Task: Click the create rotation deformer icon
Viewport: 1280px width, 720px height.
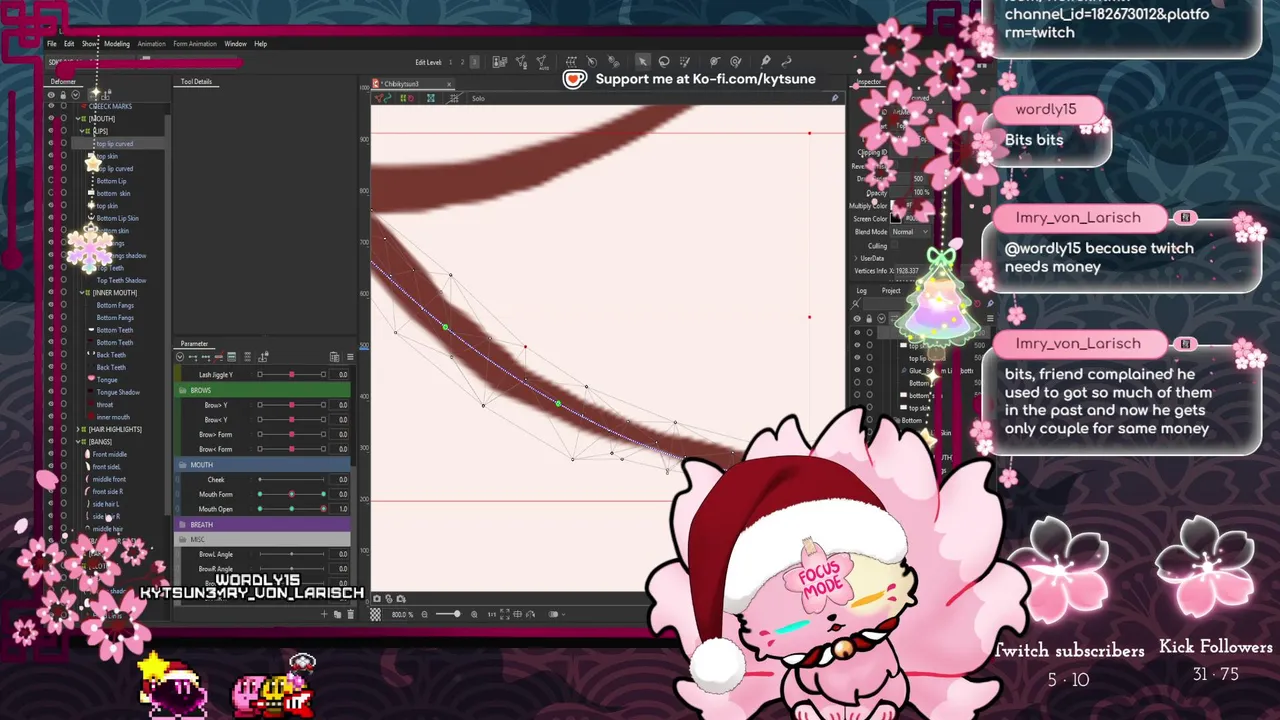Action: (592, 62)
